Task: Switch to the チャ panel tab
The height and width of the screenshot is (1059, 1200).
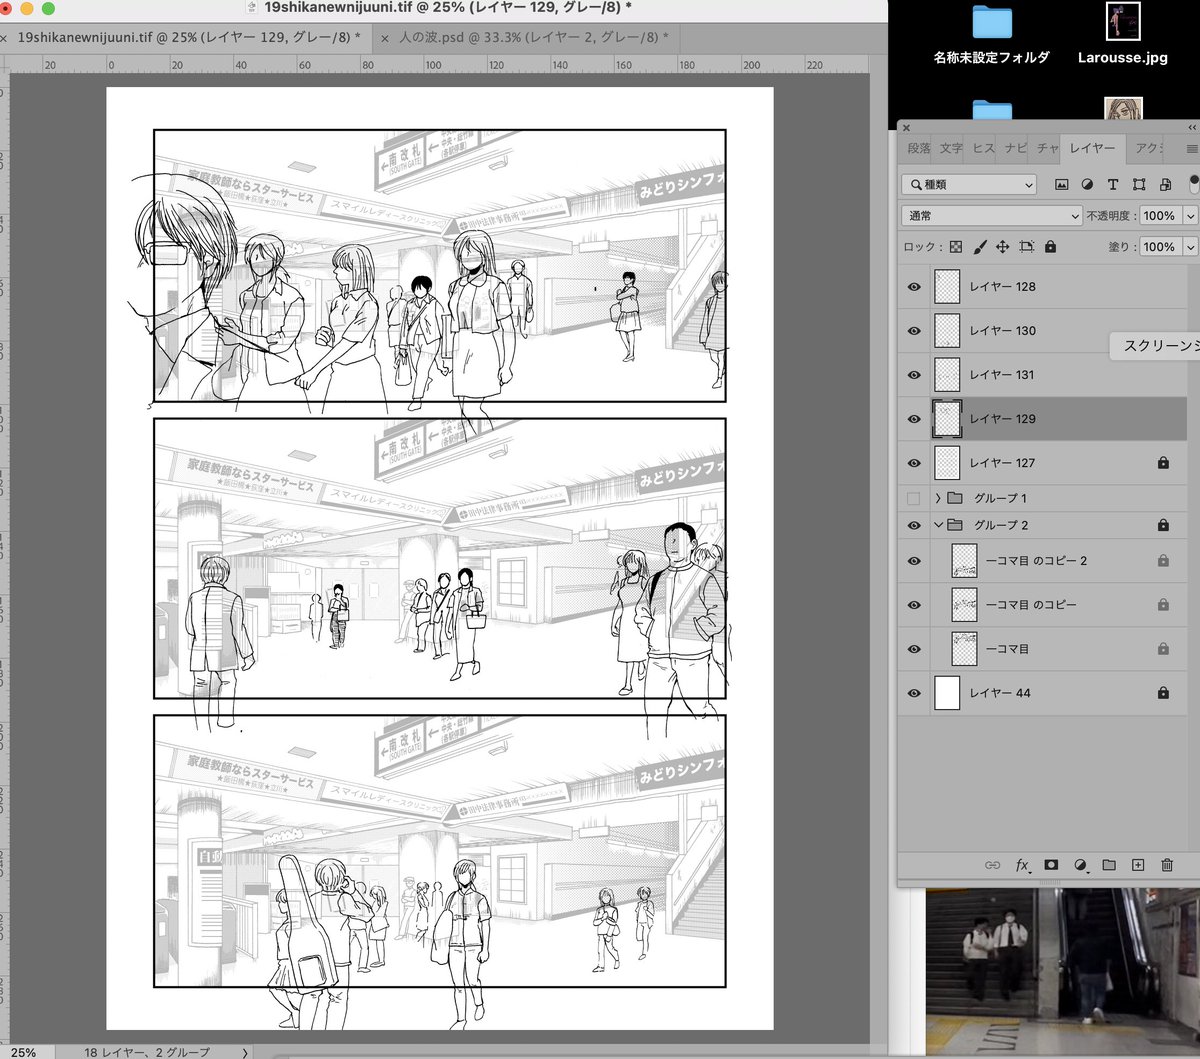Action: [1047, 148]
